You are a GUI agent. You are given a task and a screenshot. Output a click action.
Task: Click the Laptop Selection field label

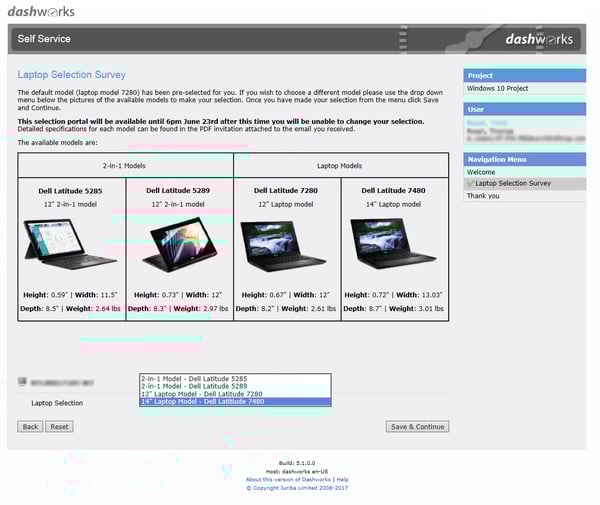click(x=57, y=403)
